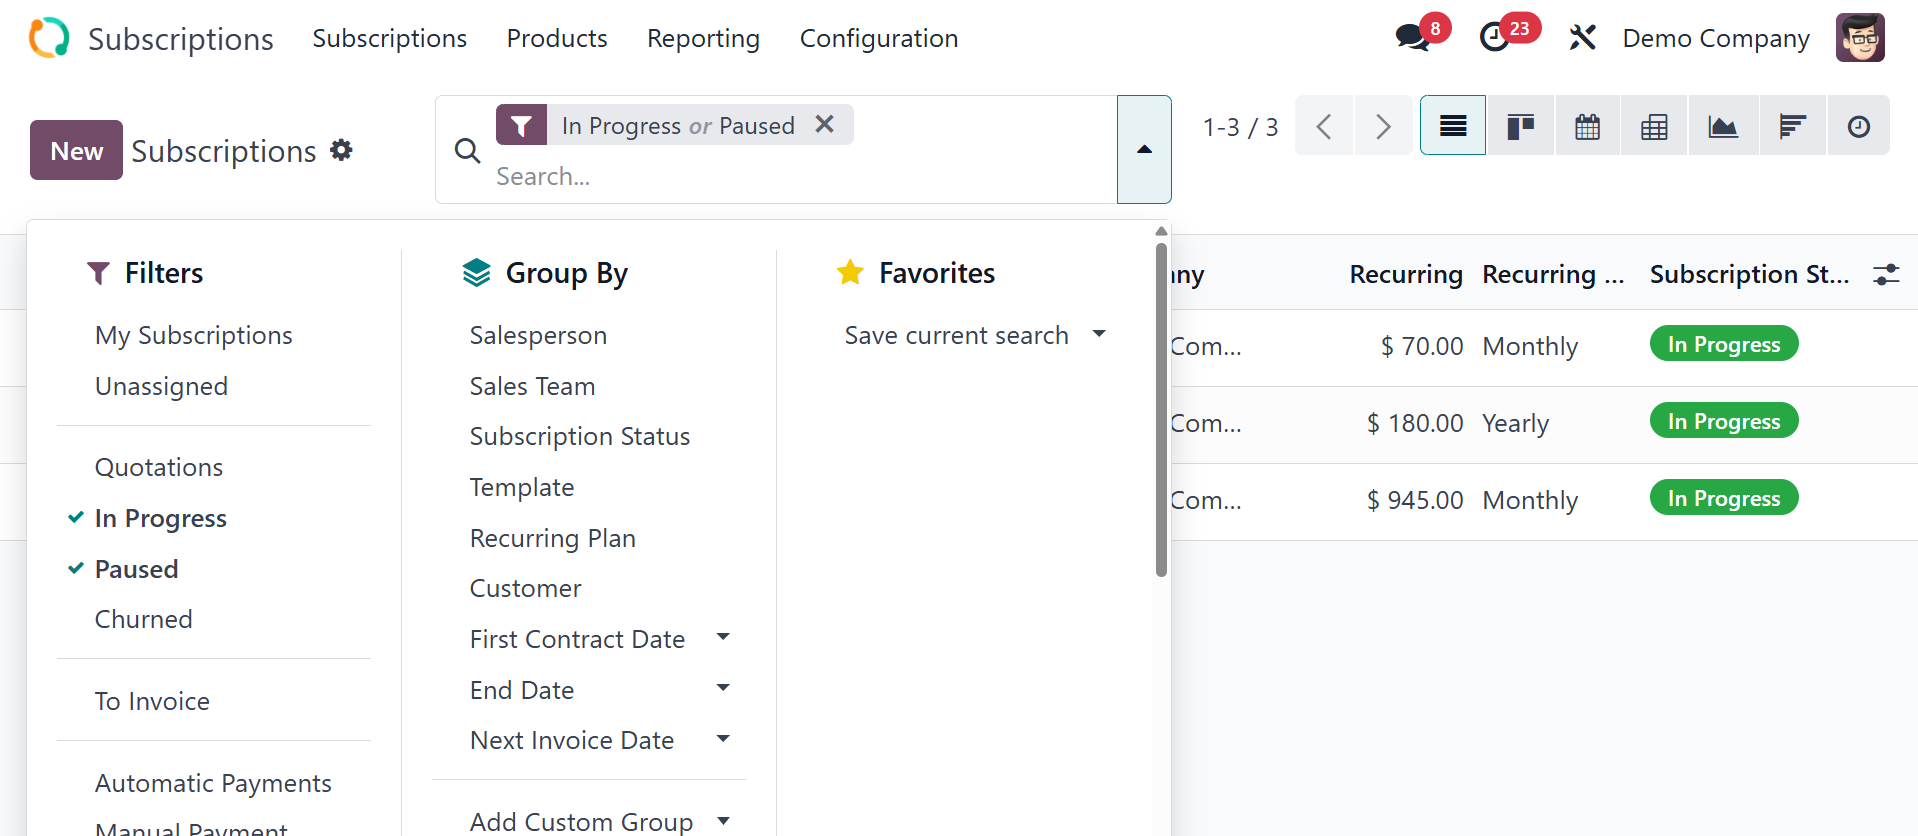This screenshot has width=1918, height=836.
Task: Open the Discuss messages icon
Action: click(x=1412, y=38)
